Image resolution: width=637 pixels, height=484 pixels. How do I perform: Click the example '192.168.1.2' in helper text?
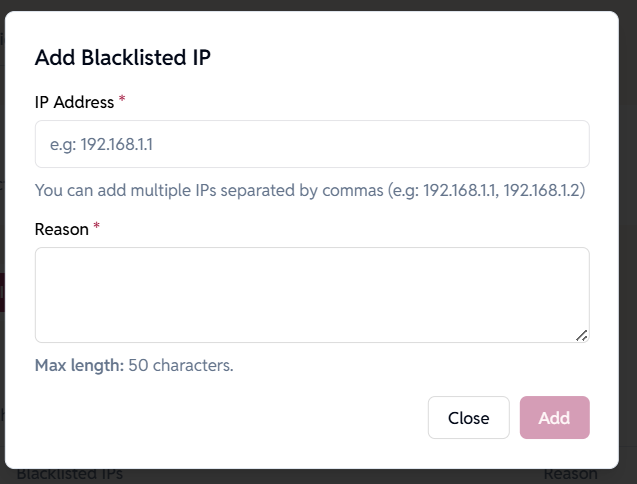pyautogui.click(x=544, y=190)
